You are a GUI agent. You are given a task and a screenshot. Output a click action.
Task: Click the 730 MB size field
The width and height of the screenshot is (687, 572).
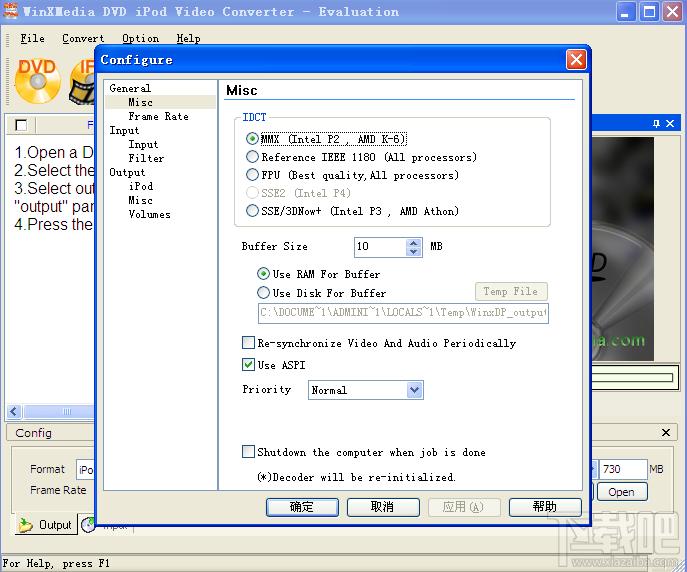click(x=623, y=469)
